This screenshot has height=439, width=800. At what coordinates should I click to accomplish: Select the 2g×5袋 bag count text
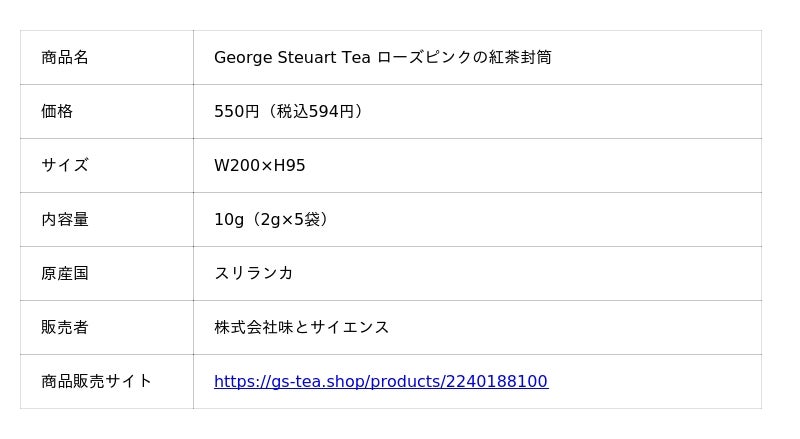click(x=290, y=219)
